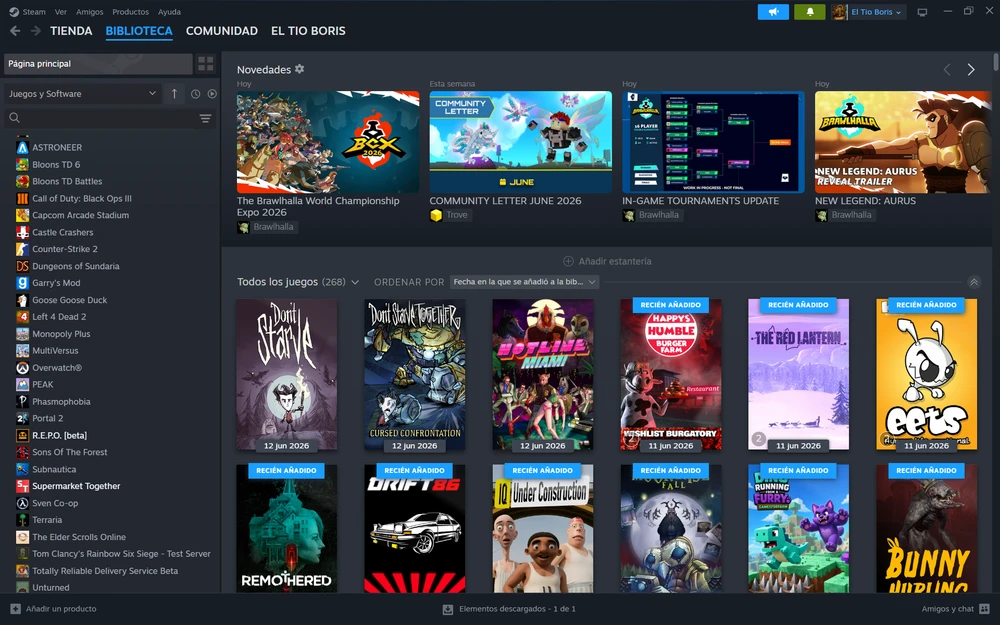This screenshot has width=1000, height=625.
Task: Open the Ordenar por sort dropdown
Action: [x=524, y=282]
